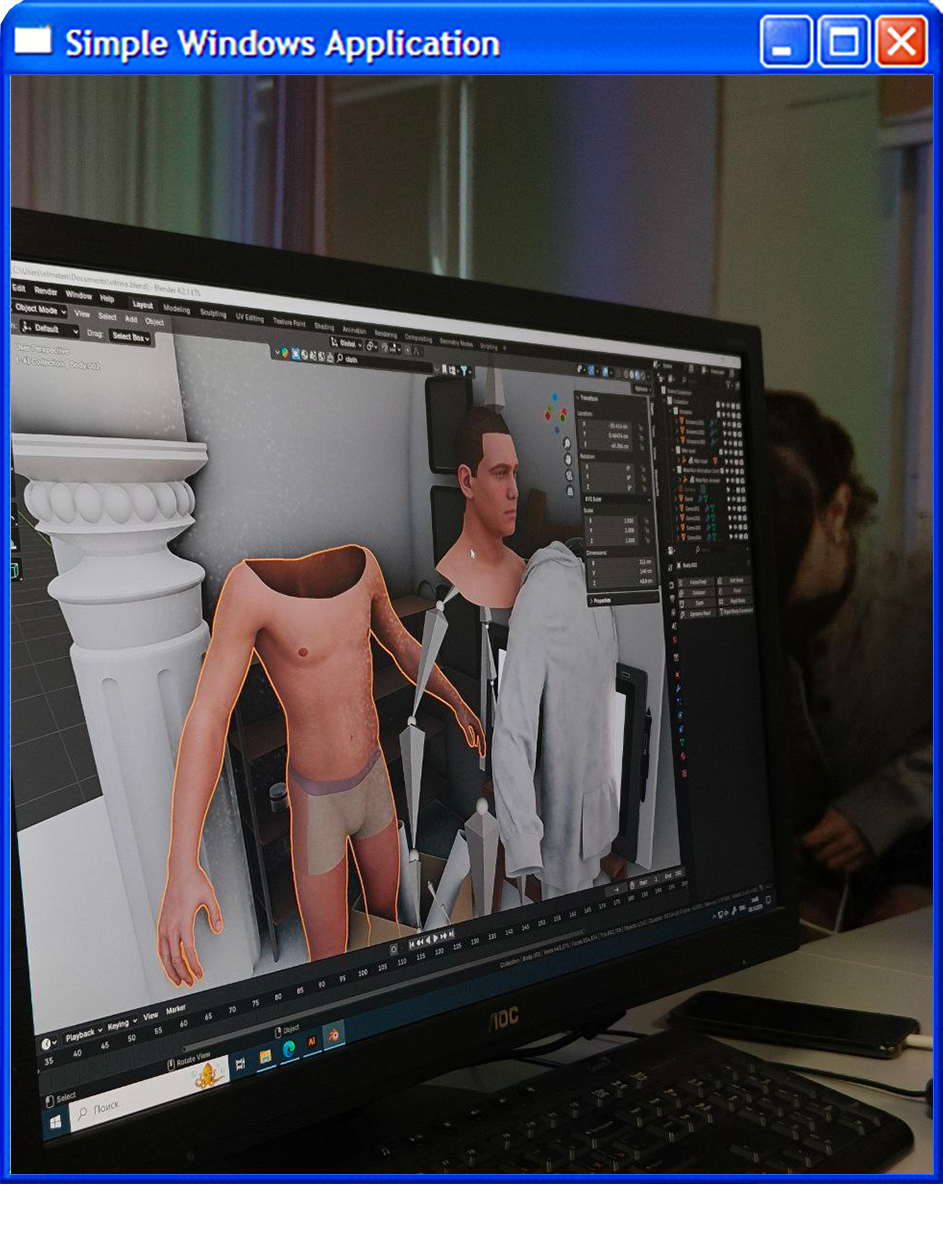Open the timeline Playback dropdown
This screenshot has height=1249, width=943.
83,1033
